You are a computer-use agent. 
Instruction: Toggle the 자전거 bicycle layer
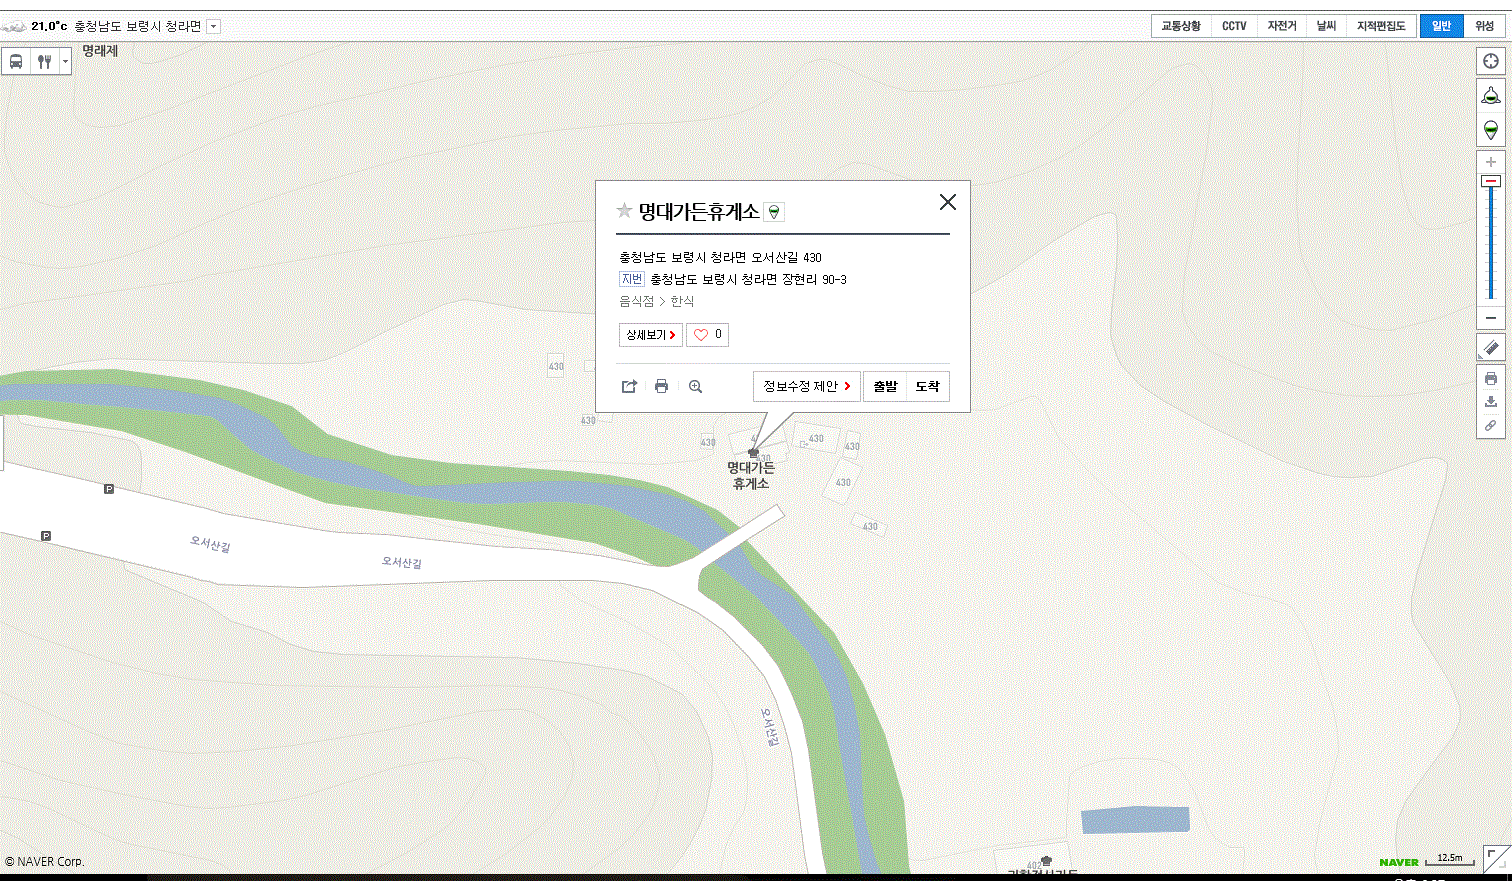point(1282,26)
